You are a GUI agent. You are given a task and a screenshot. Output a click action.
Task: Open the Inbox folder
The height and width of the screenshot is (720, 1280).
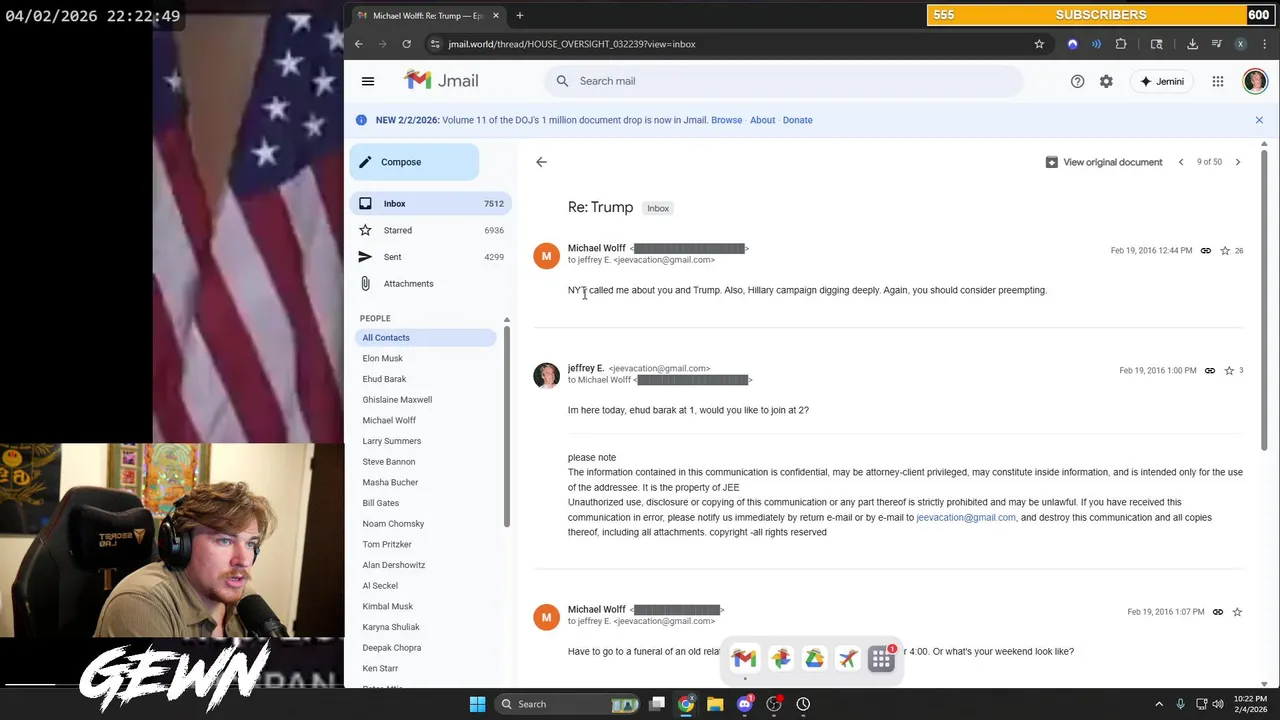point(430,204)
